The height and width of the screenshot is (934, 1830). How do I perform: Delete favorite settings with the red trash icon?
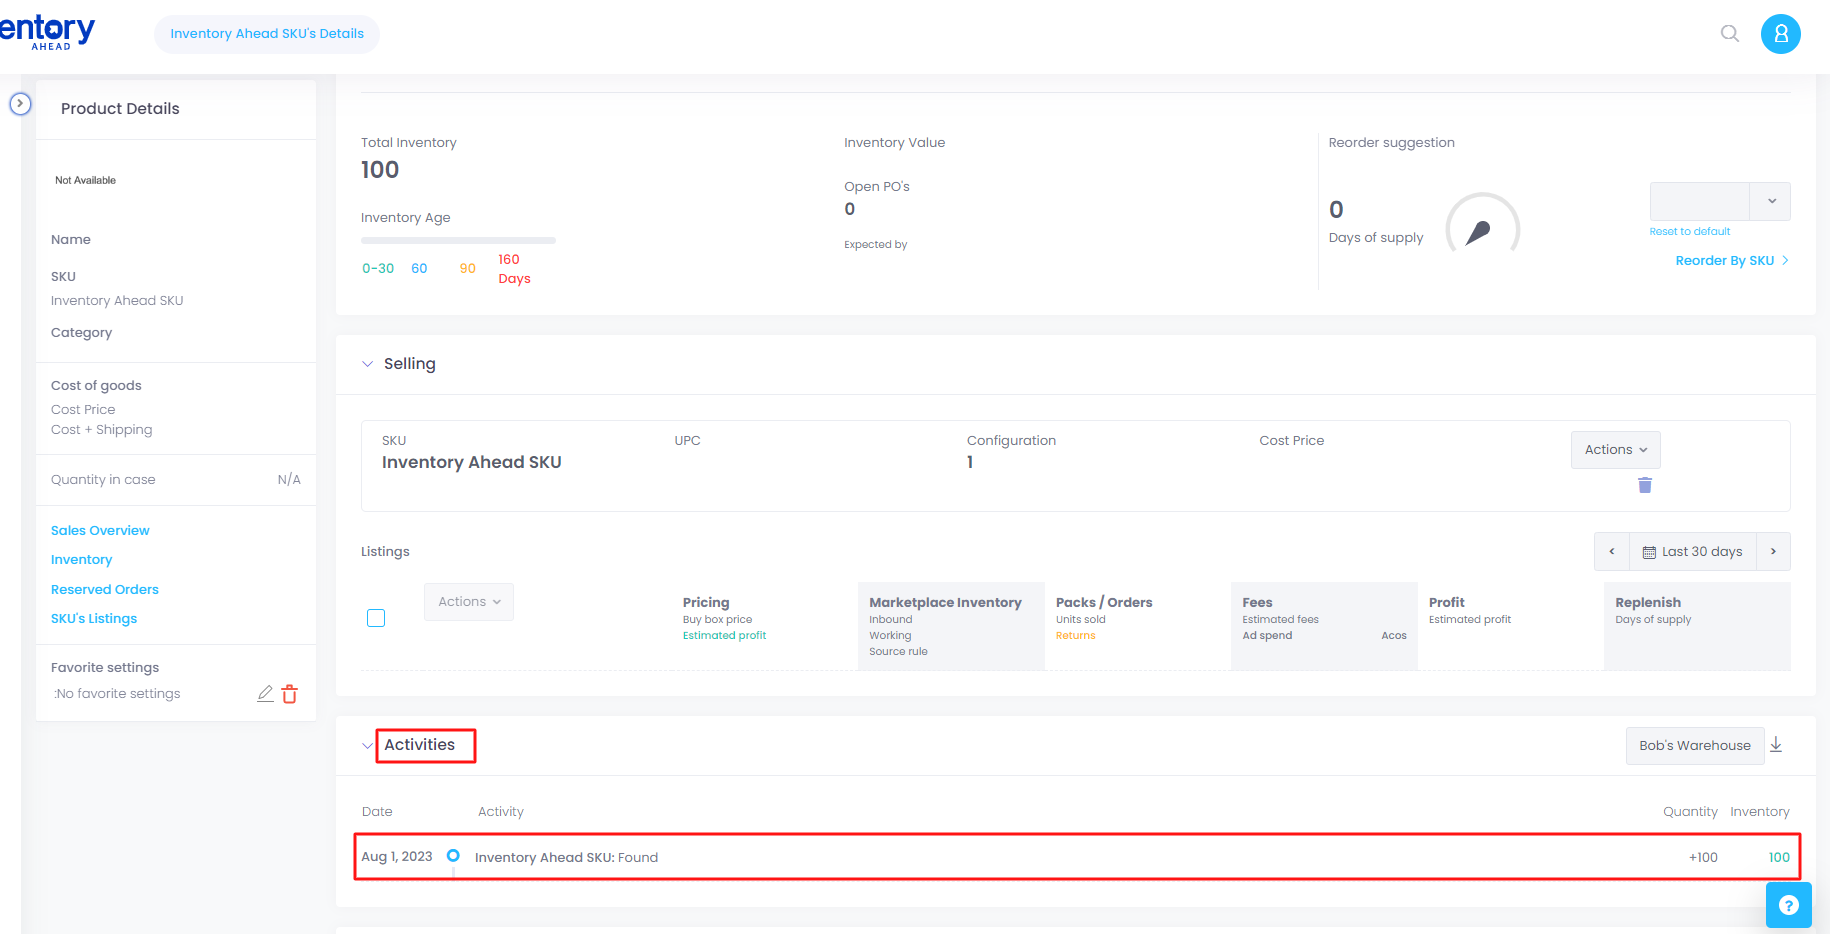(x=290, y=694)
